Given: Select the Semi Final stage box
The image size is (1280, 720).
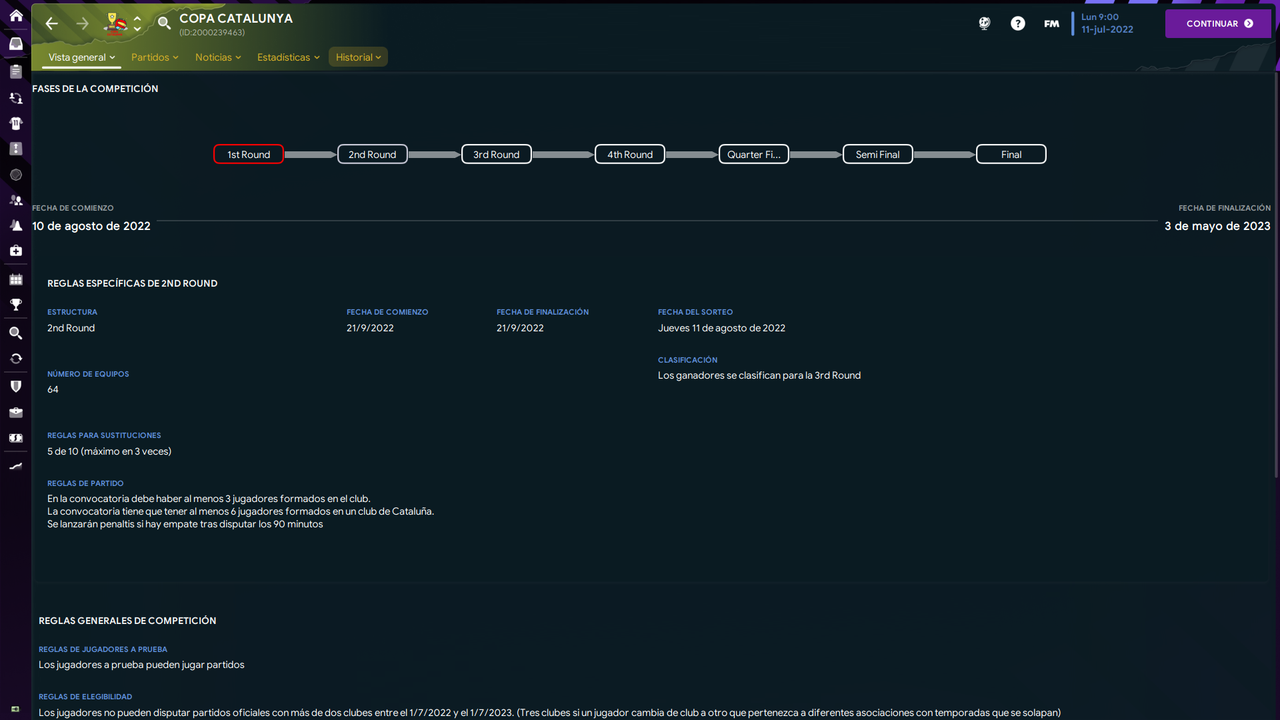Looking at the screenshot, I should click(878, 154).
